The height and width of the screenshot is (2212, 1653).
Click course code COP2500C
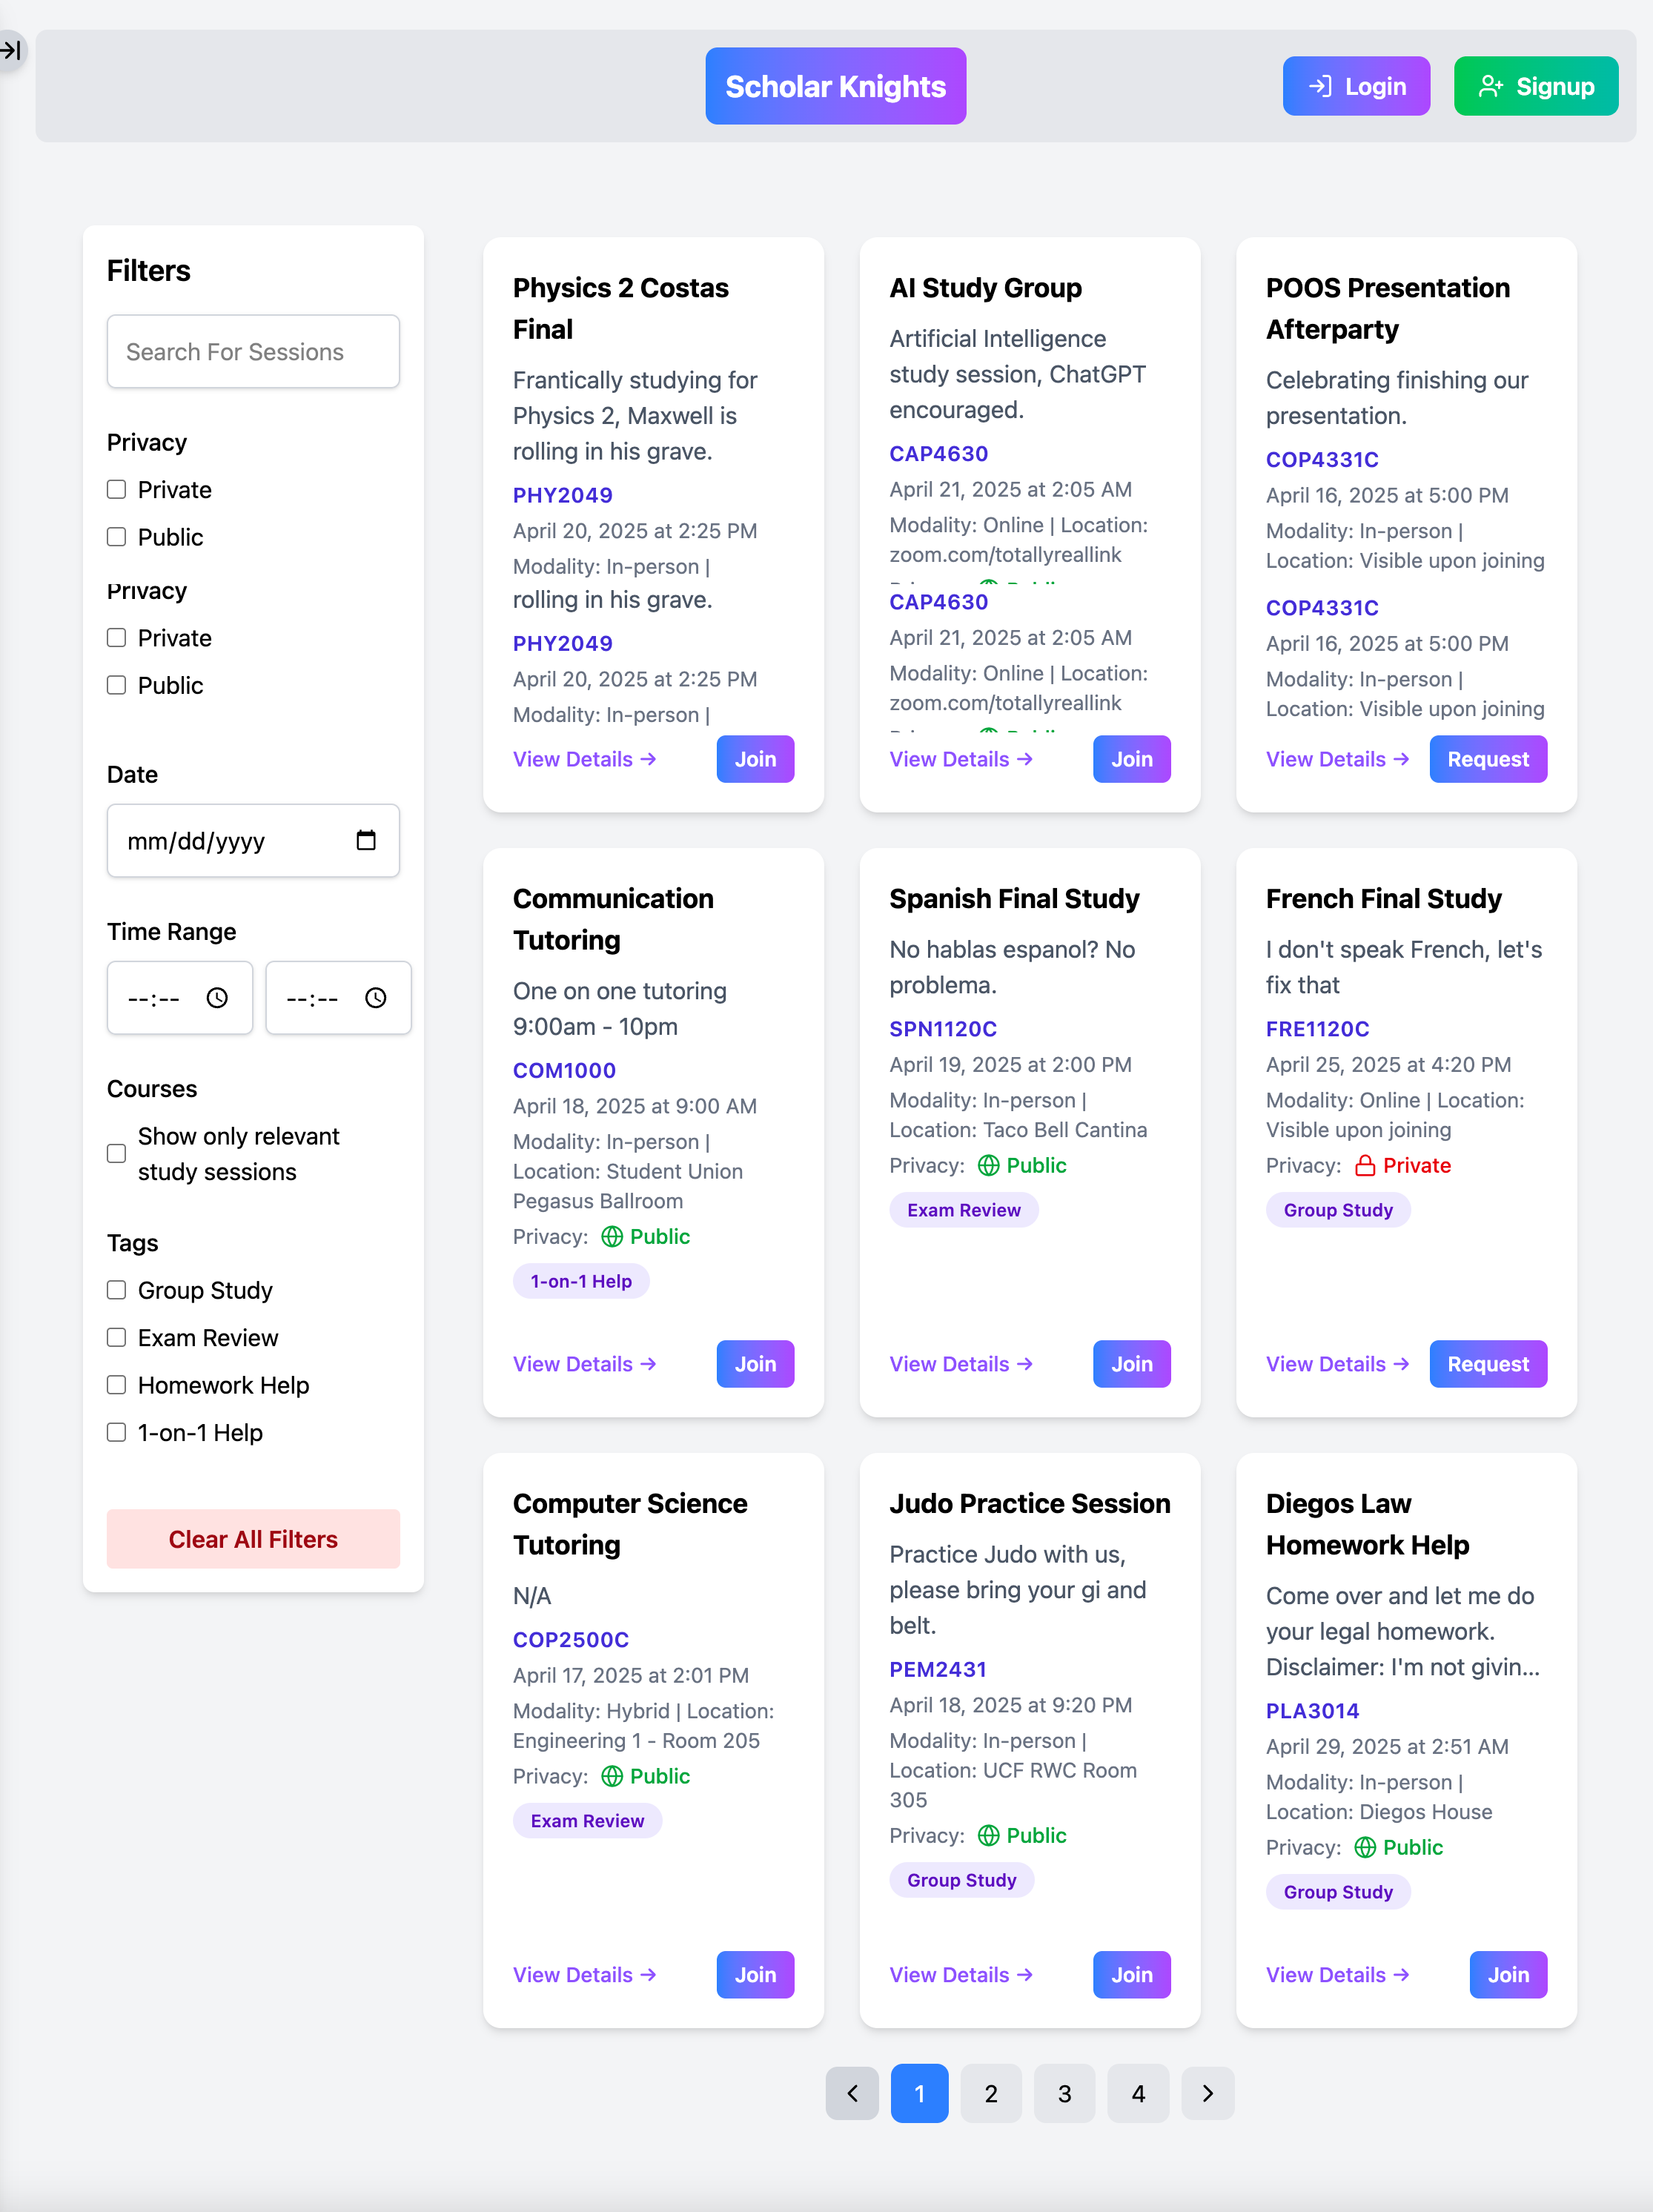click(571, 1640)
